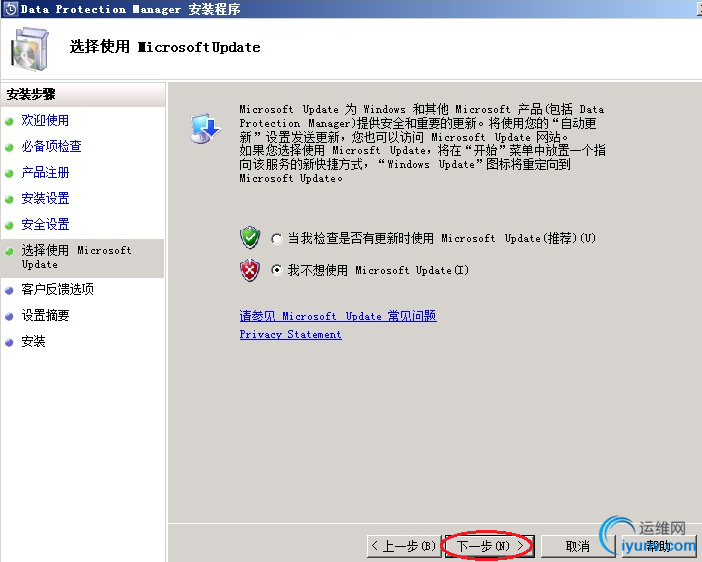Click blue bullet beside 客户反馈选项
Viewport: 702px width, 562px height.
(x=9, y=290)
